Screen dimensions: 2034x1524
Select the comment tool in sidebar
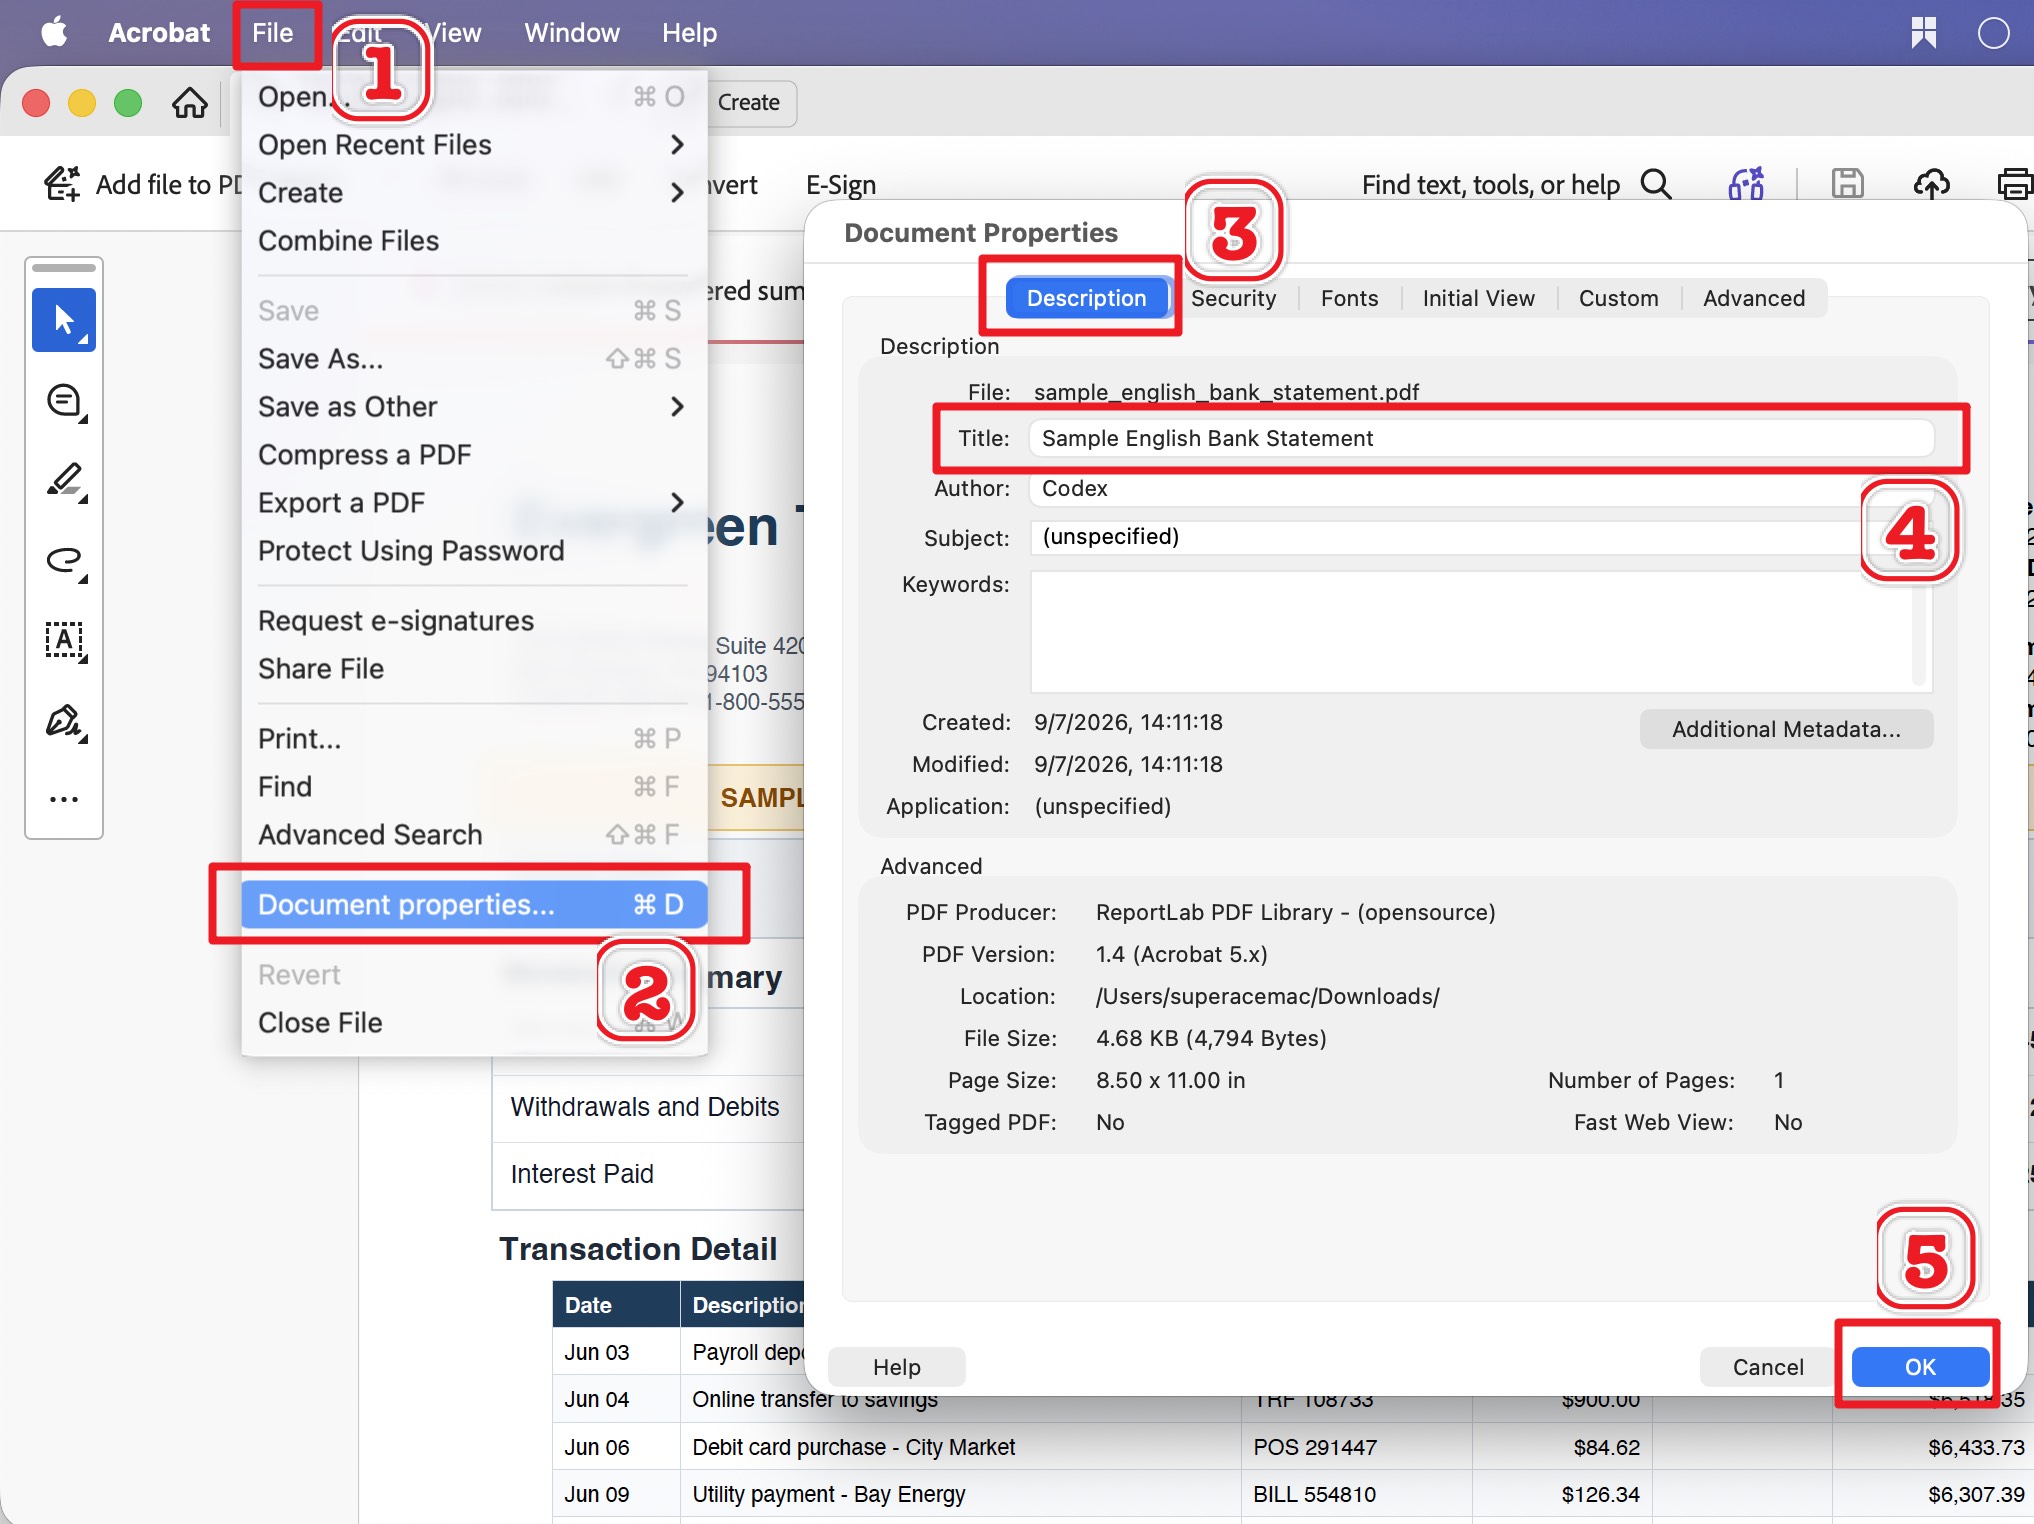[64, 401]
